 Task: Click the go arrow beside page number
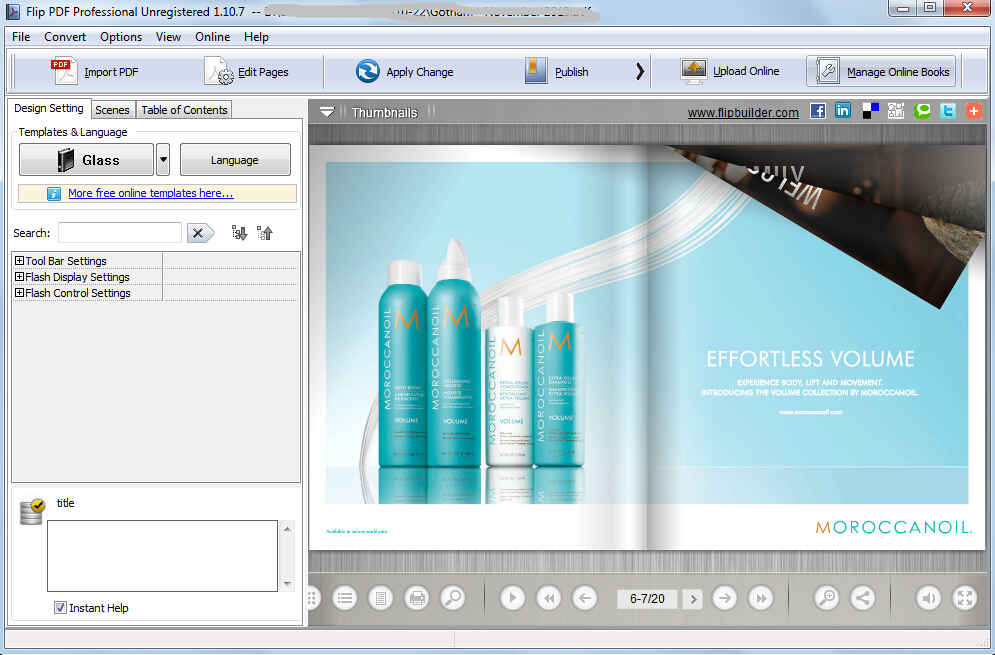click(x=693, y=599)
